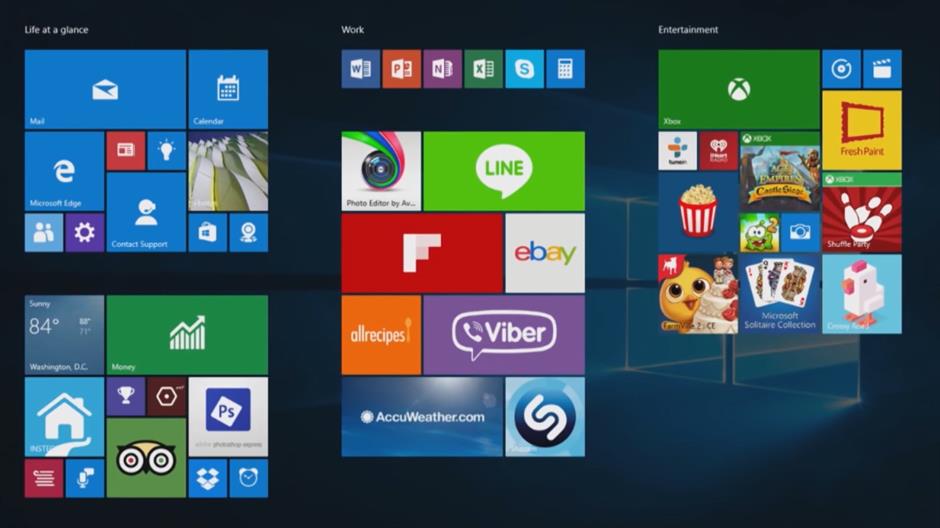Open the Contact Support tile
This screenshot has height=528, width=940.
pos(146,212)
